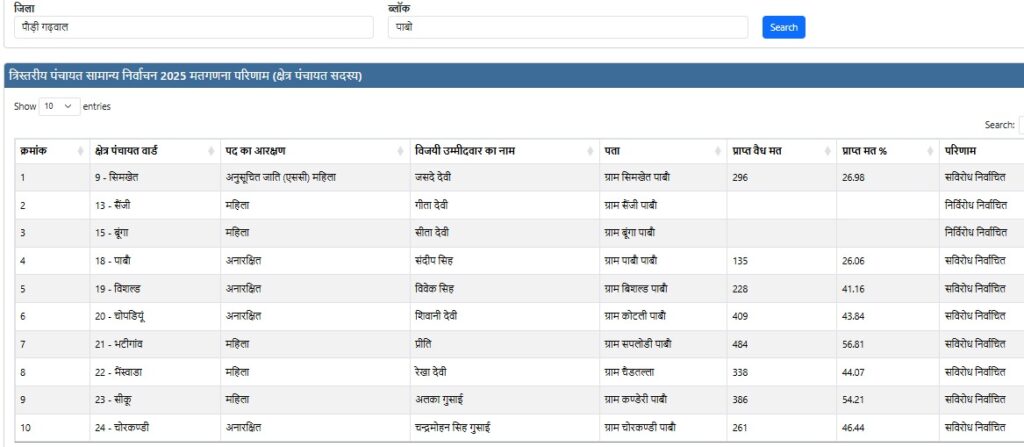Click the blue Search button
The height and width of the screenshot is (447, 1024).
pyautogui.click(x=783, y=27)
